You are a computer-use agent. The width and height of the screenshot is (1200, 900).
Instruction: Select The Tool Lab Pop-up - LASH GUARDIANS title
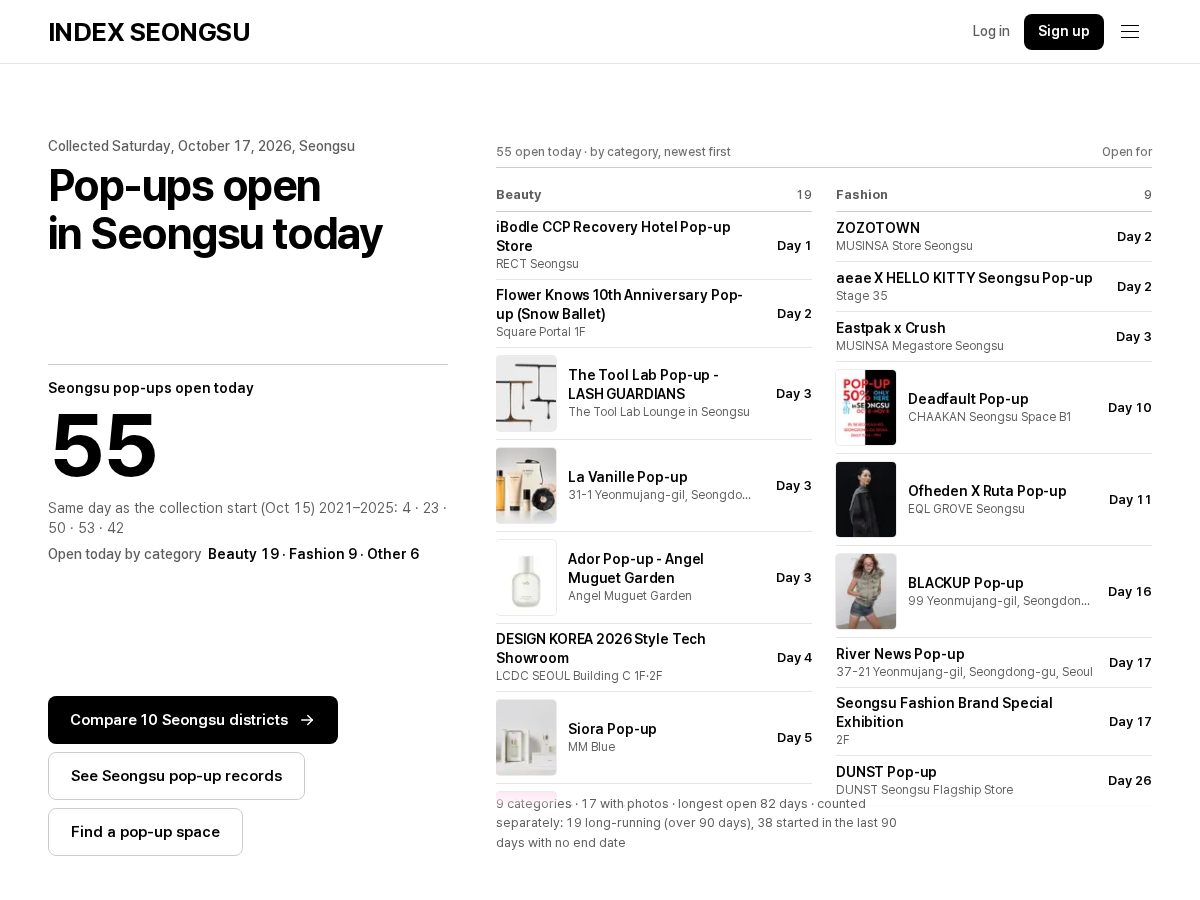pyautogui.click(x=643, y=384)
